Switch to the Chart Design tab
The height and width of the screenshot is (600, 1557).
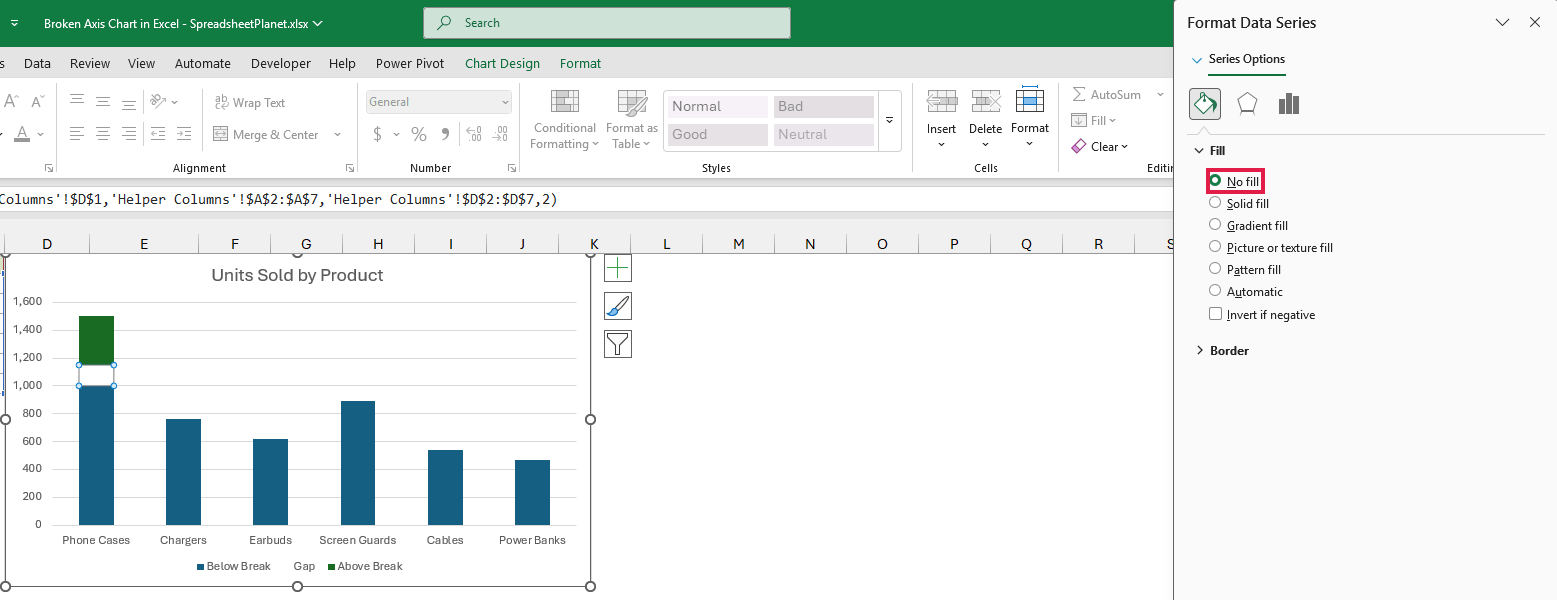tap(502, 63)
